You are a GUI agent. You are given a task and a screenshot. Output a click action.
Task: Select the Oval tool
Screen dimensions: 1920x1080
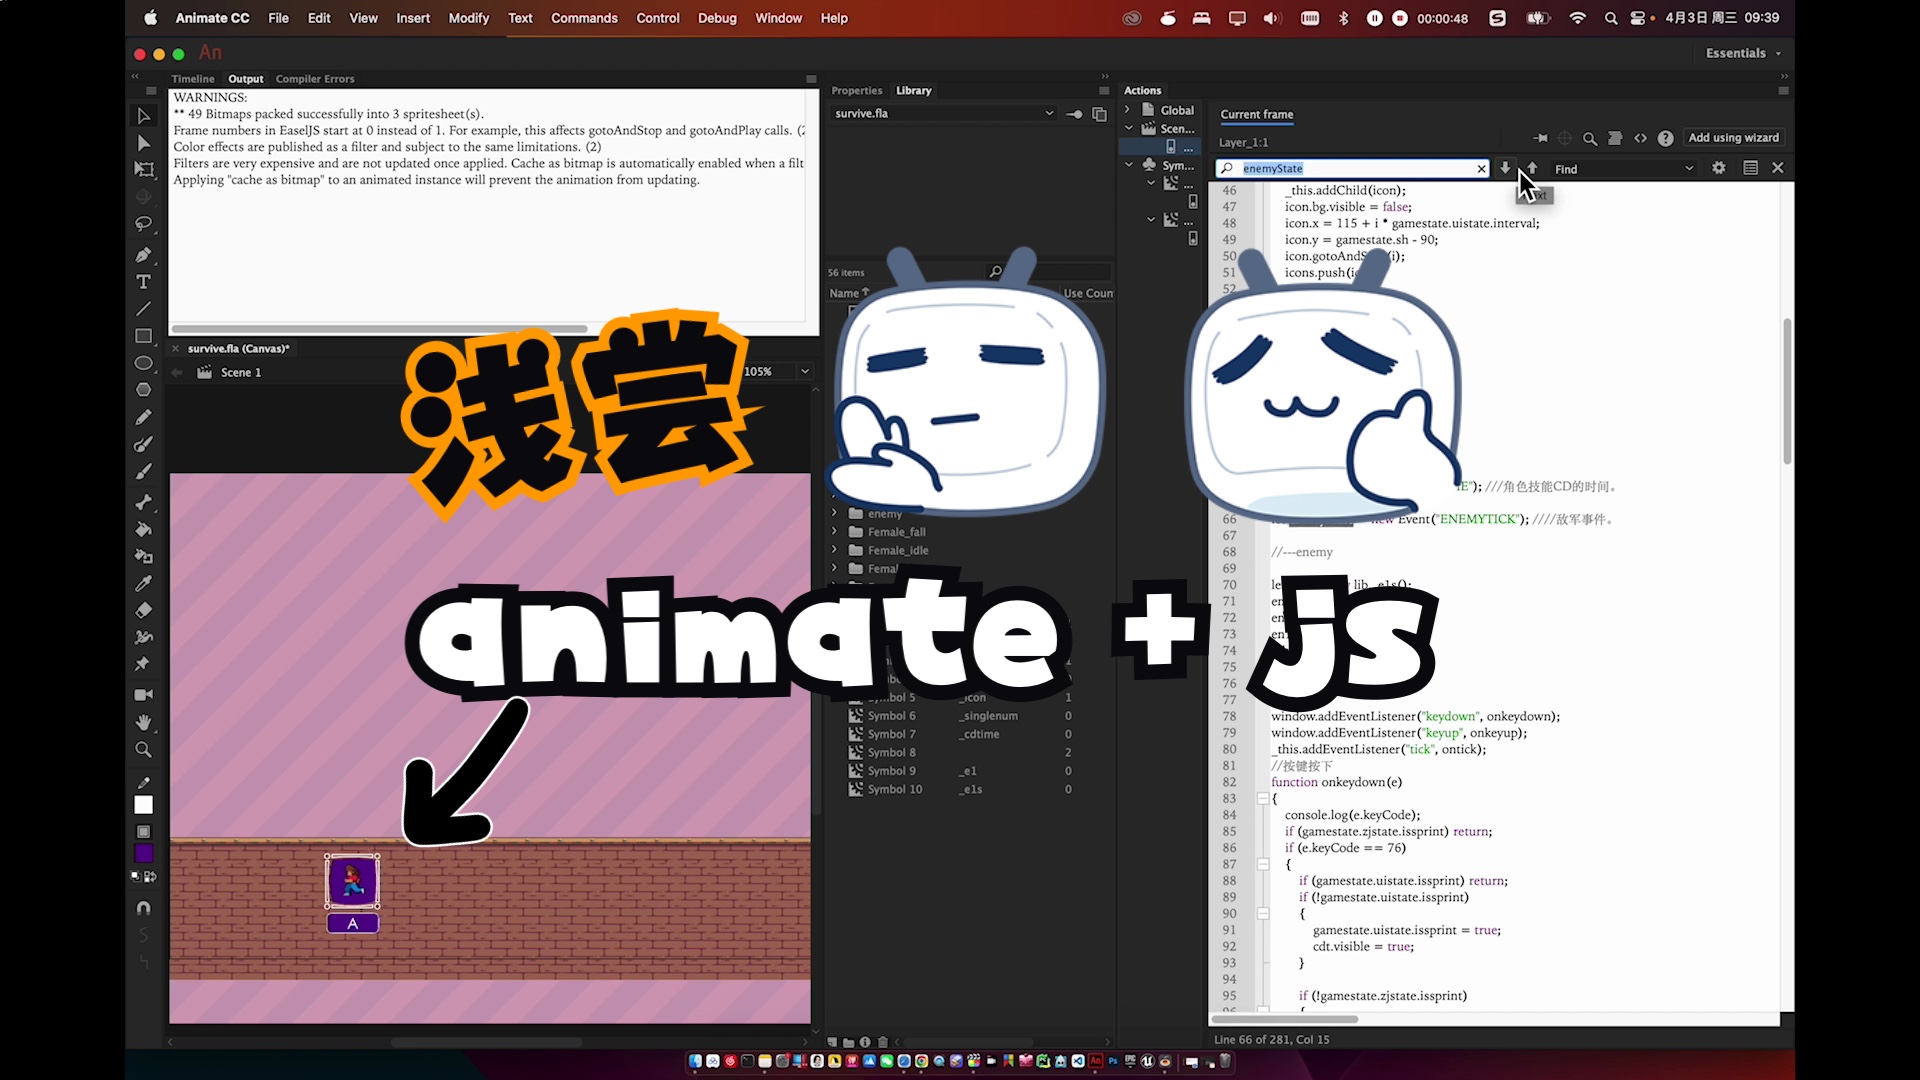143,363
